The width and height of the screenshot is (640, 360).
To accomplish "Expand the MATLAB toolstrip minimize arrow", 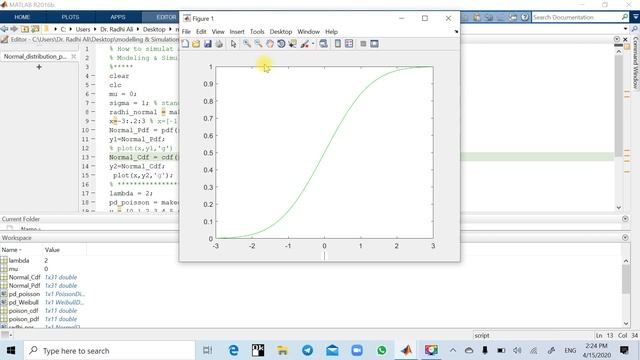I will point(636,17).
